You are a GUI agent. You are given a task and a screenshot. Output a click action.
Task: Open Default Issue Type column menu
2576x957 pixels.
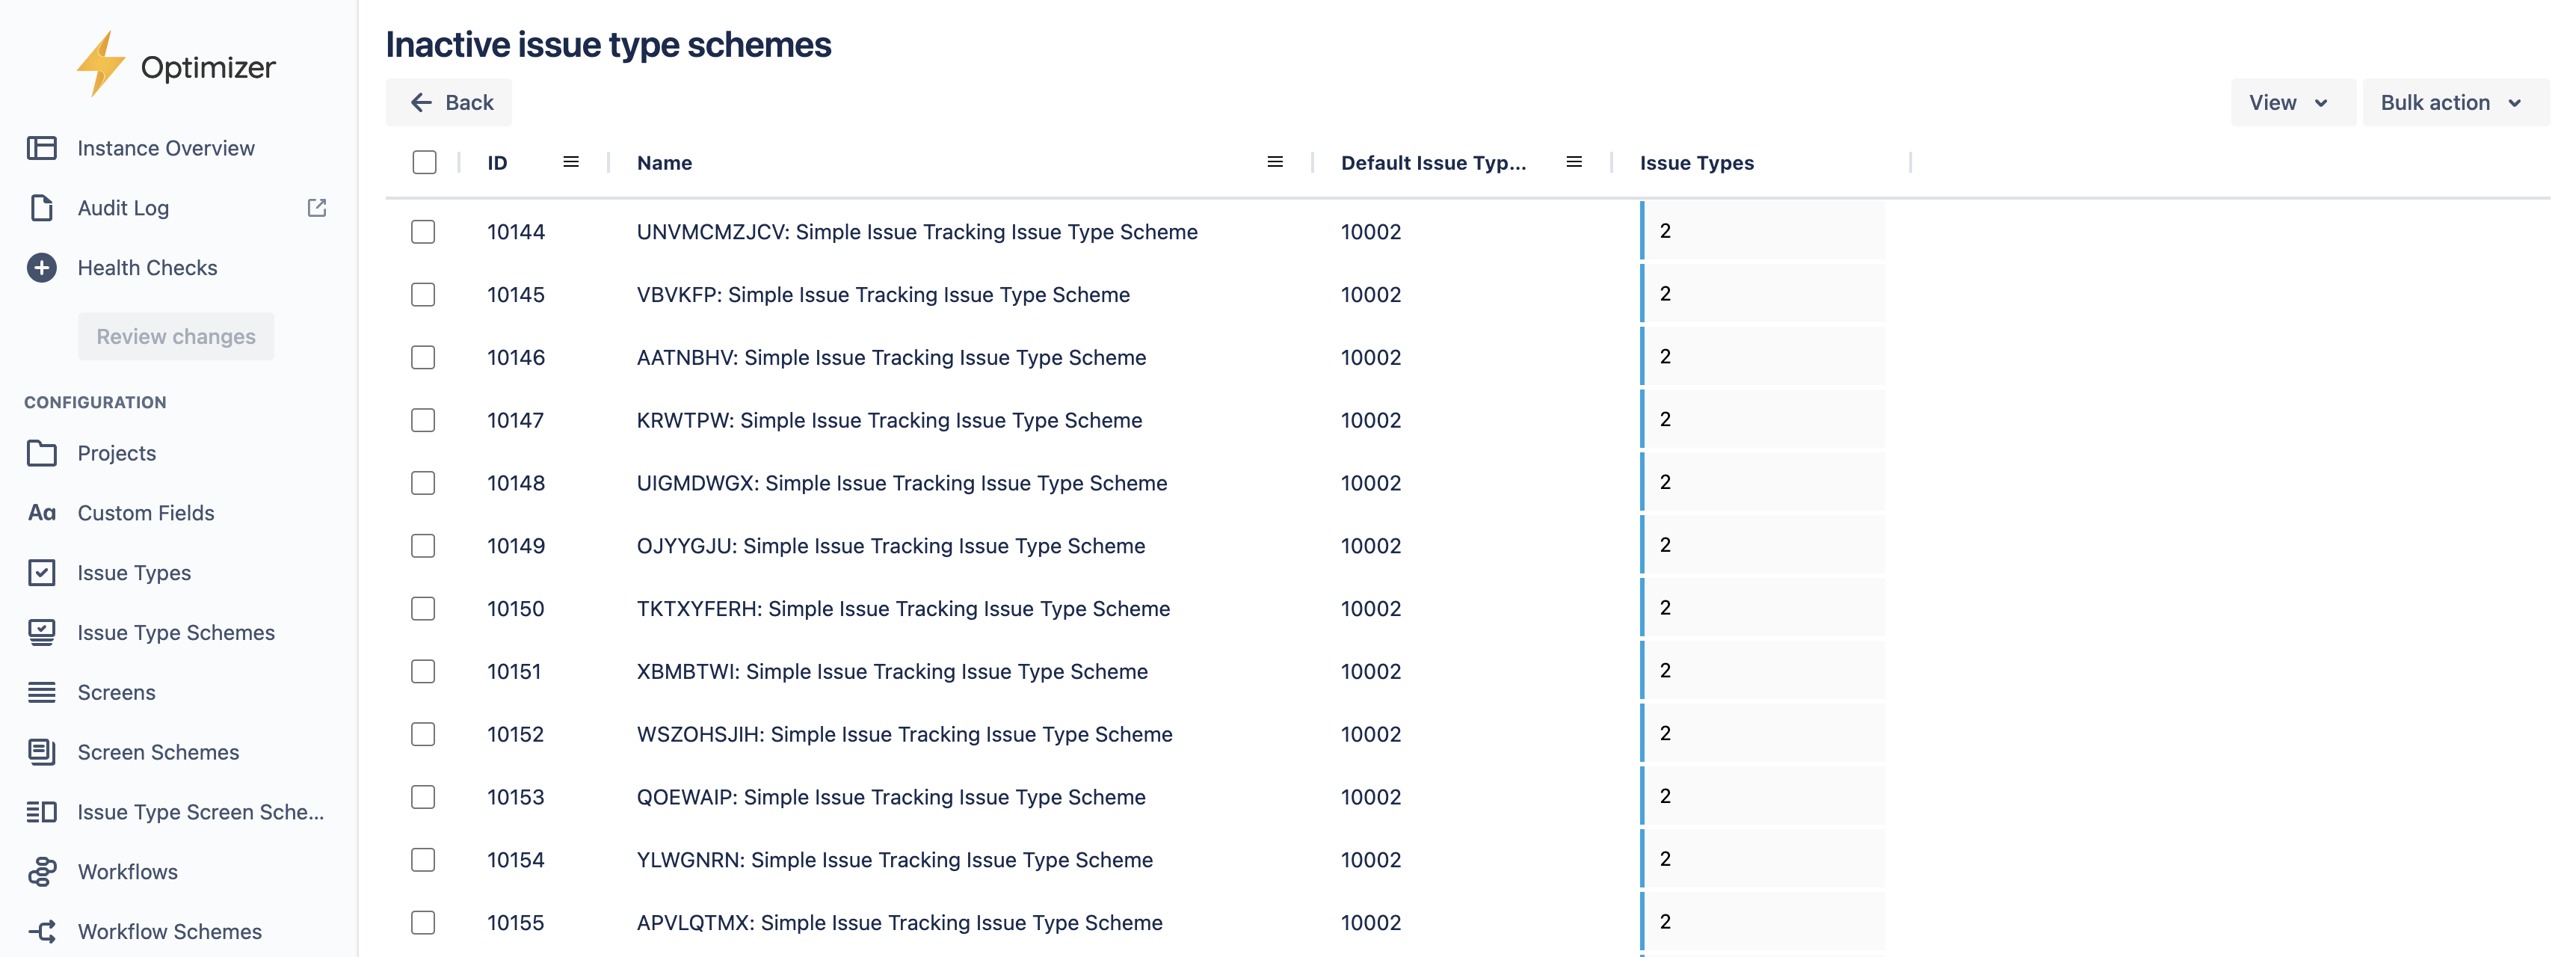pos(1574,162)
